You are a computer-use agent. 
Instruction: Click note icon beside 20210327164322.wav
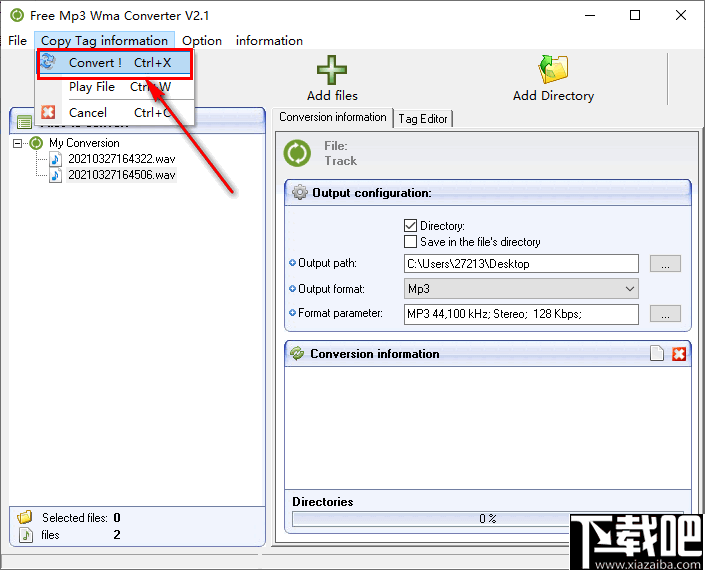[x=55, y=159]
